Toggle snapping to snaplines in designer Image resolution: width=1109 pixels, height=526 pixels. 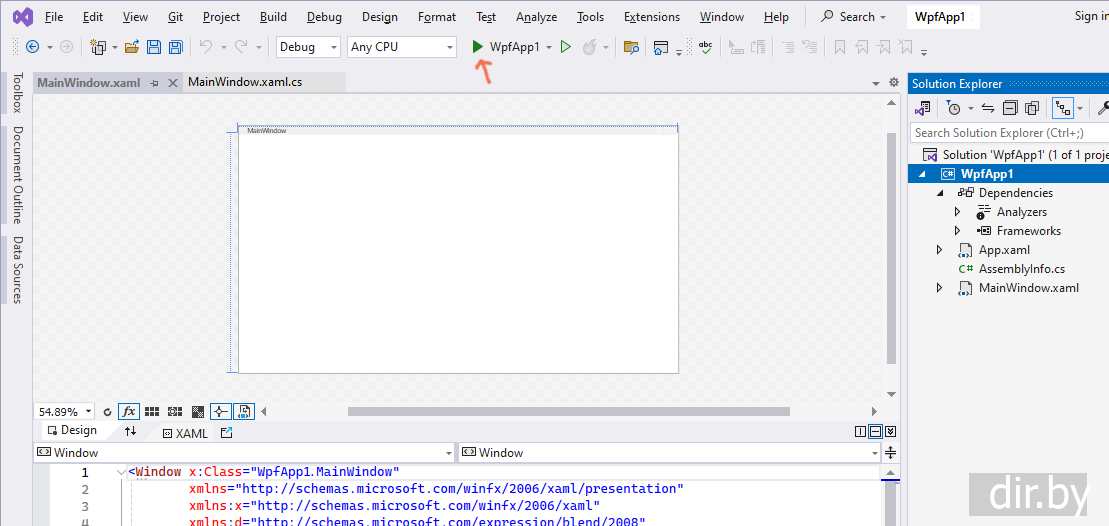pos(221,411)
